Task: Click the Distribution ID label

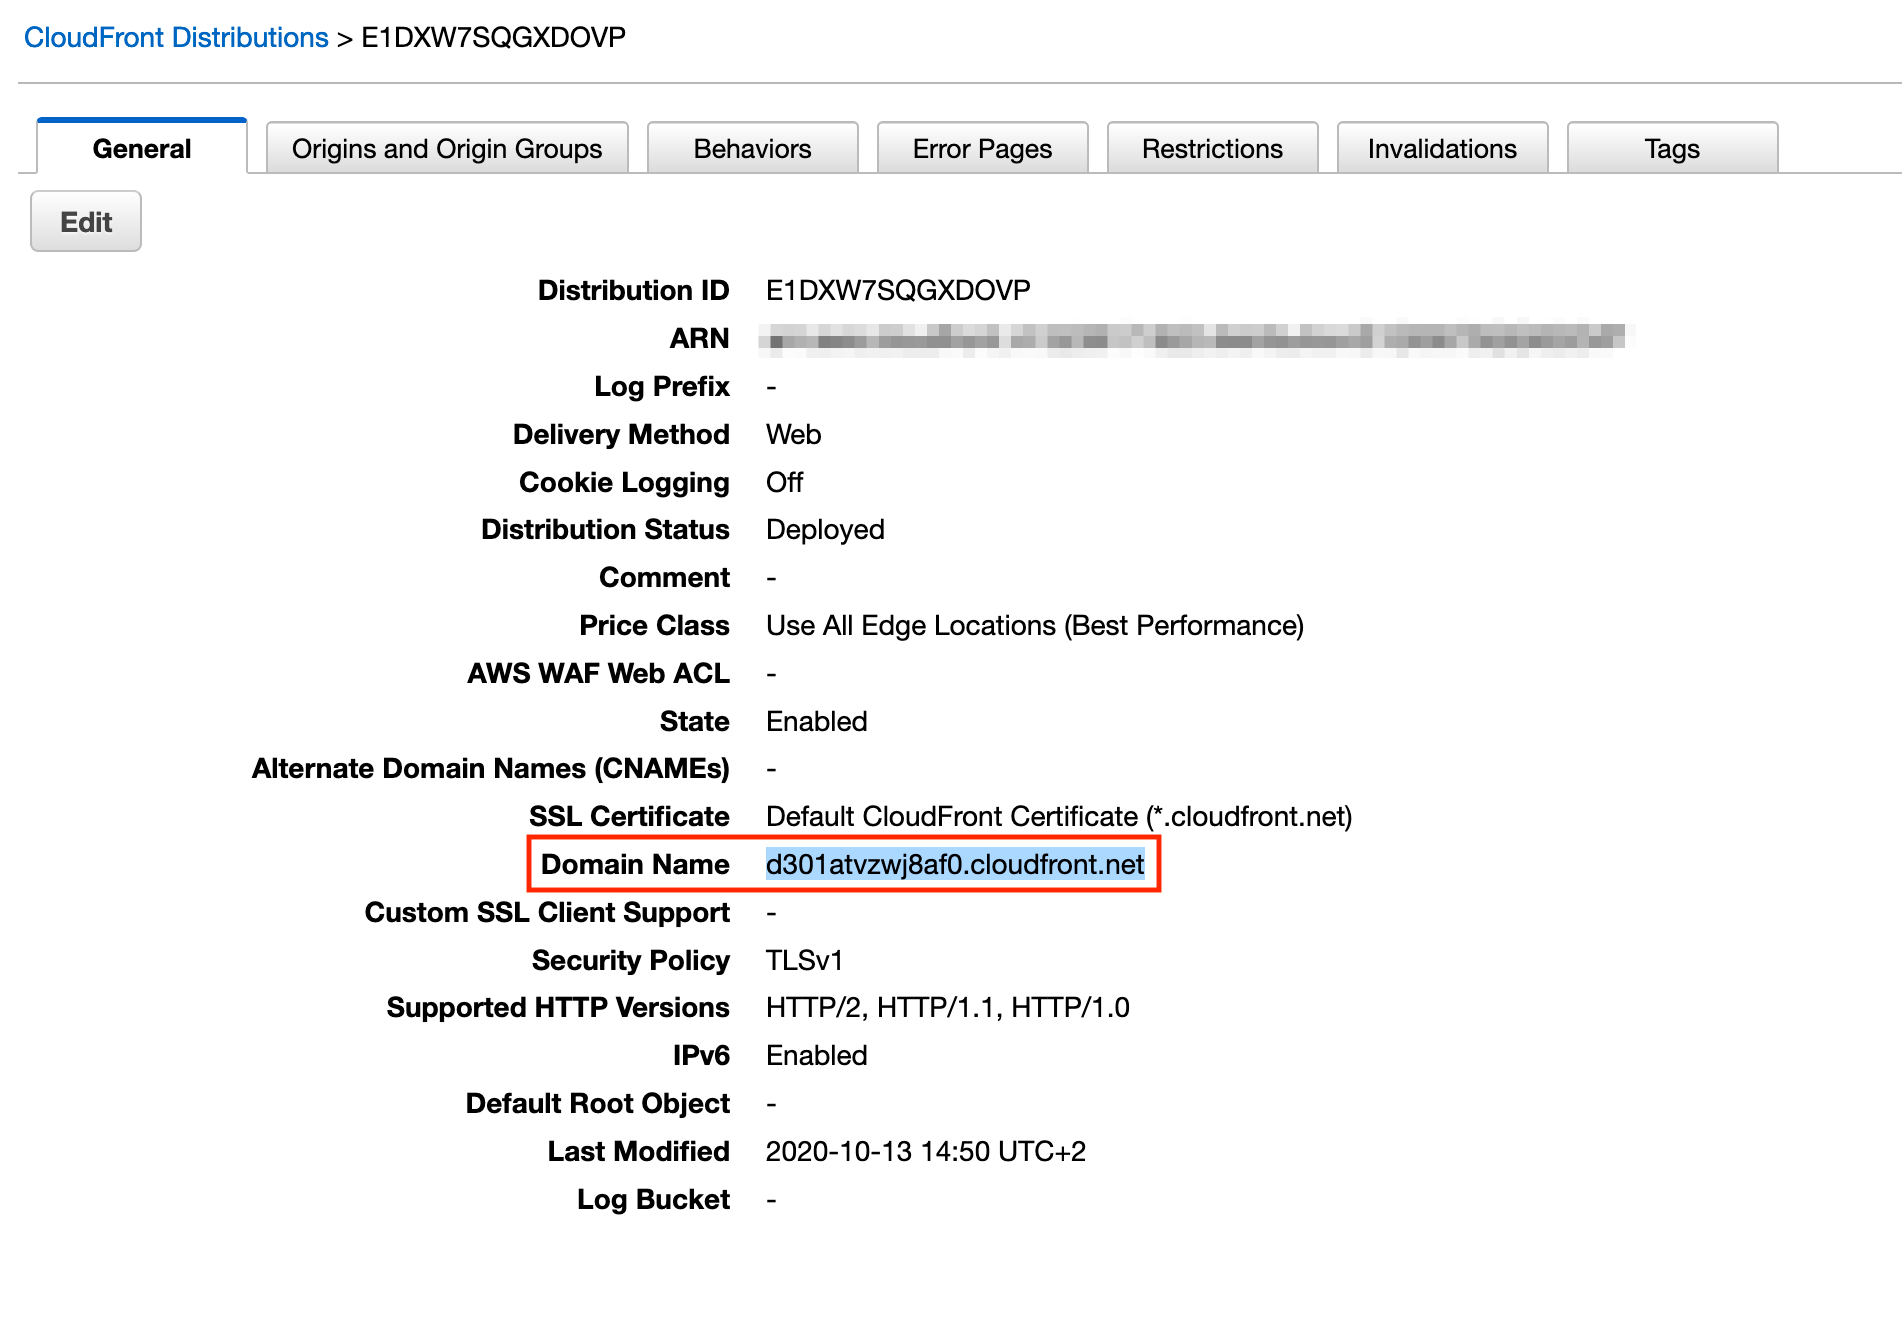Action: coord(634,290)
